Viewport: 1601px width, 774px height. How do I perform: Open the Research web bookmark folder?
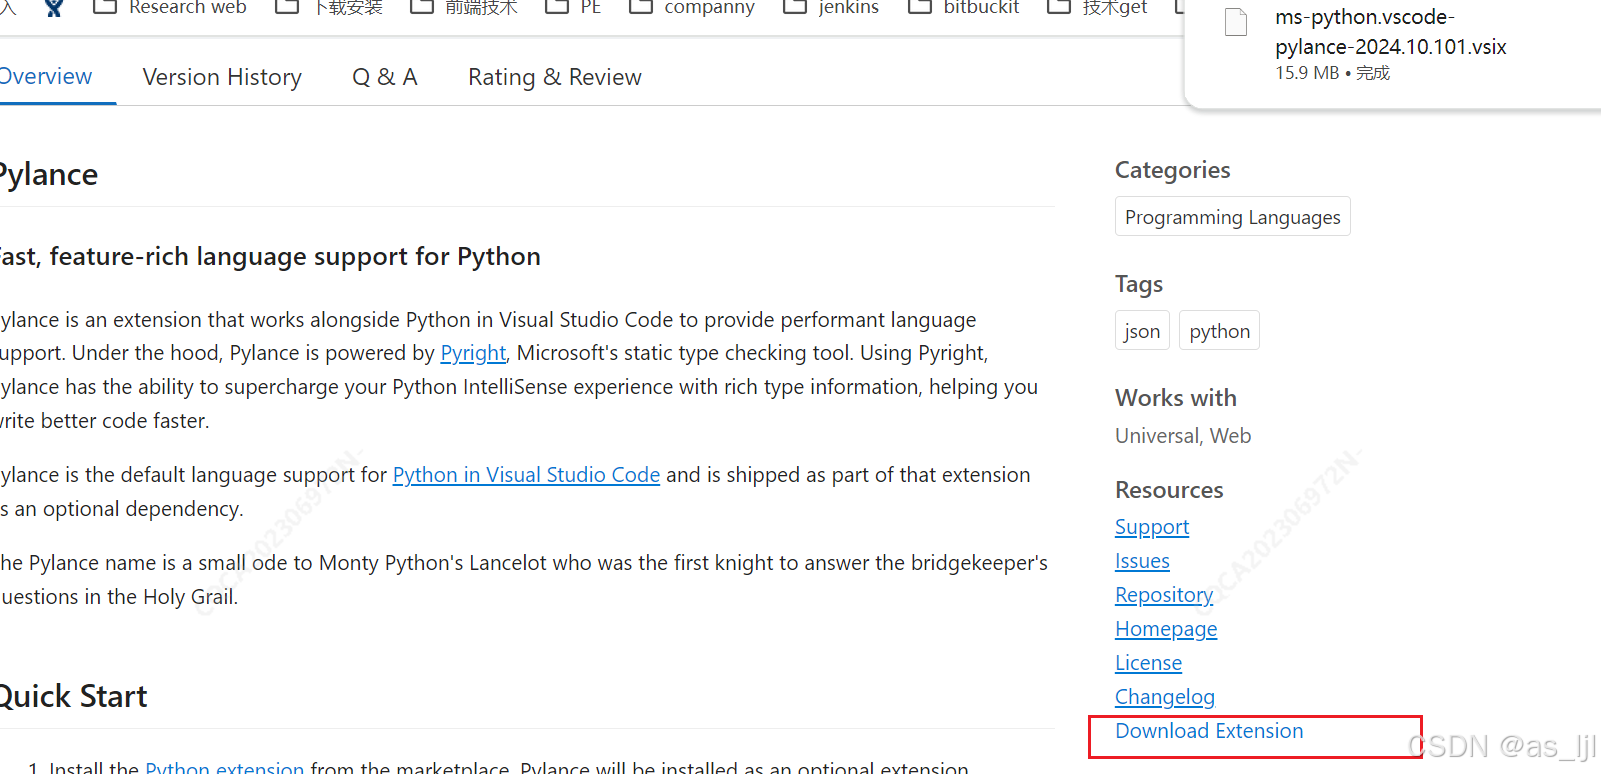pyautogui.click(x=169, y=7)
